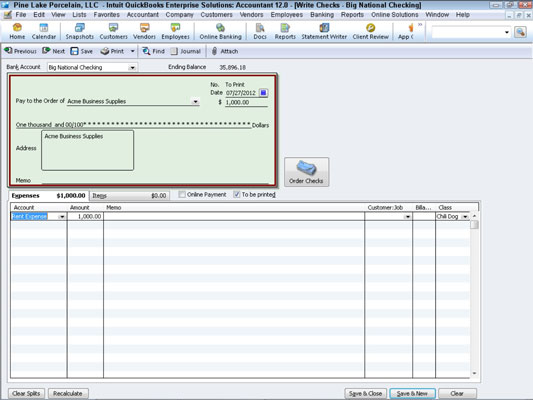Switch to the Items tab
Viewport: 533px width, 400px height.
[x=130, y=196]
